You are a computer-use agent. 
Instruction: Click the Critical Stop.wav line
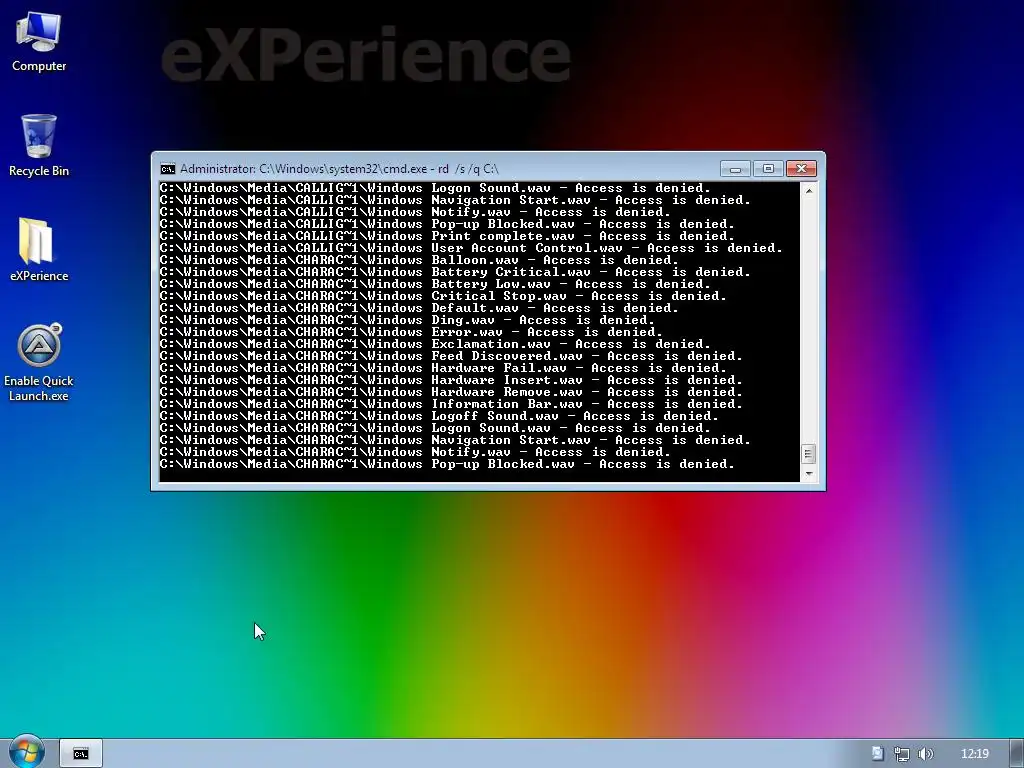[x=443, y=296]
